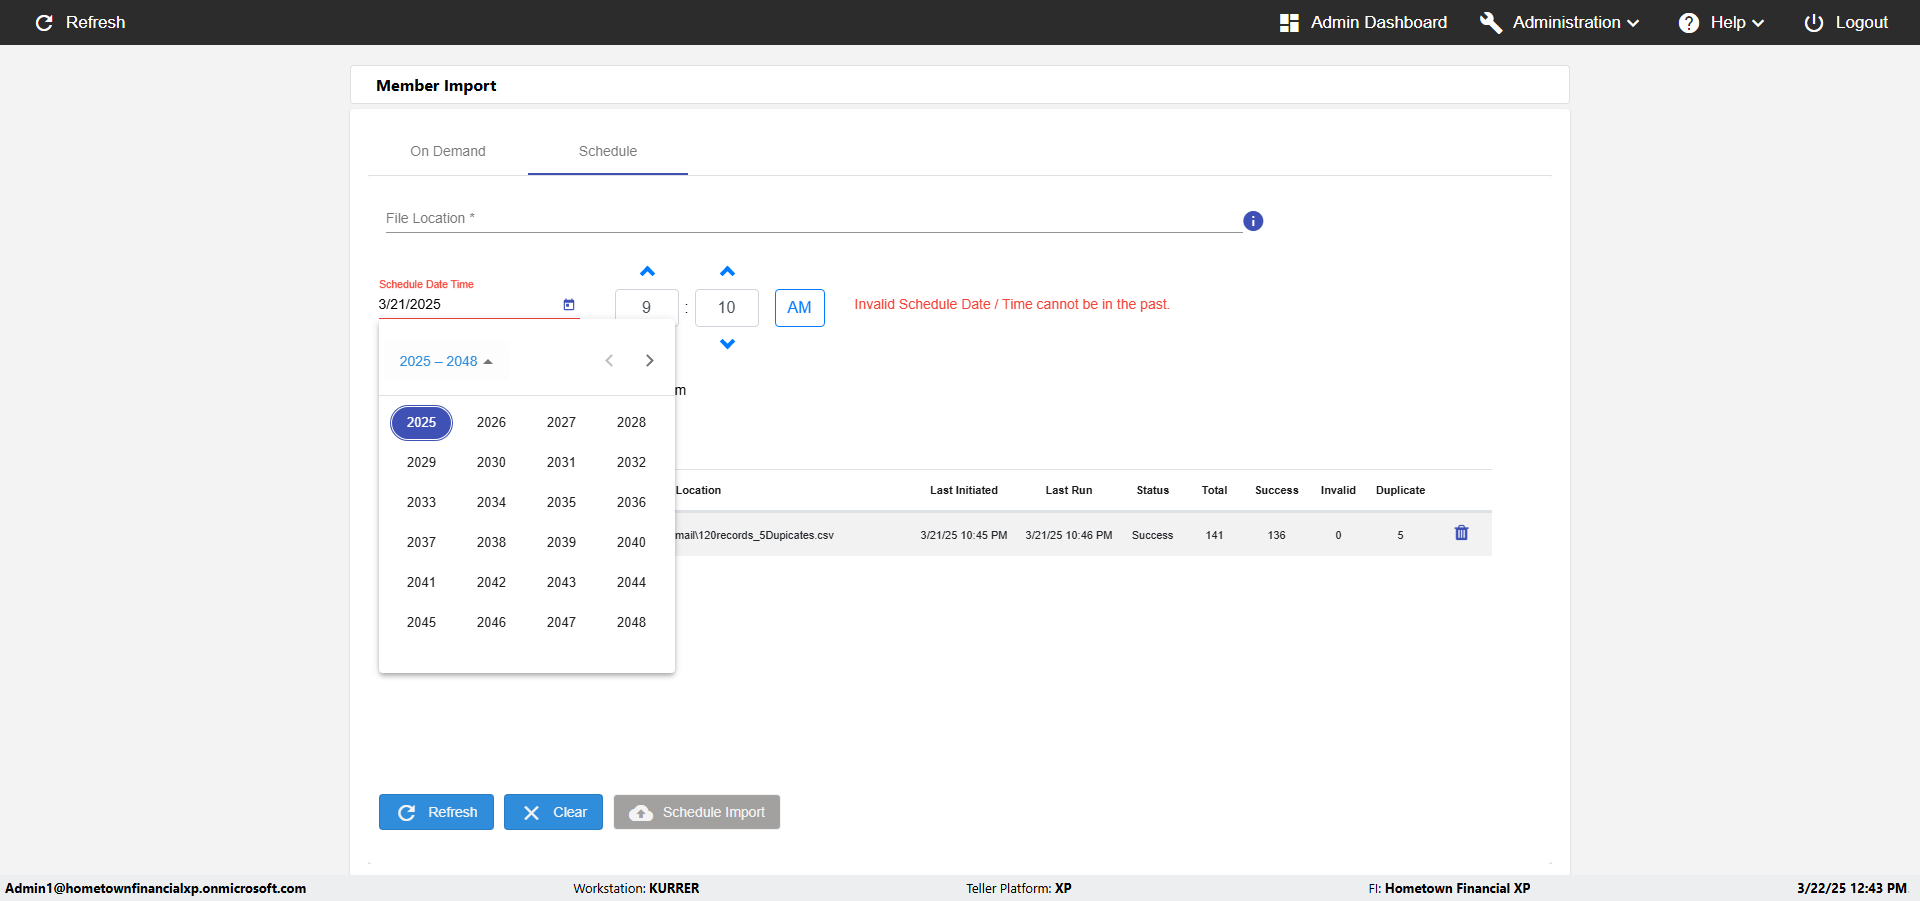Decrease the minutes with down chevron
The height and width of the screenshot is (901, 1920).
727,344
